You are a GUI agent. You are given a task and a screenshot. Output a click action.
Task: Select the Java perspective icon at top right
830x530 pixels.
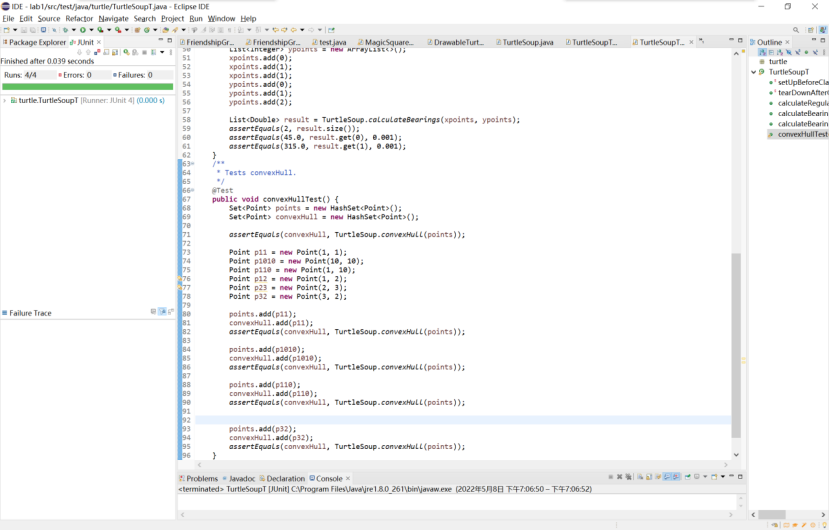point(823,30)
